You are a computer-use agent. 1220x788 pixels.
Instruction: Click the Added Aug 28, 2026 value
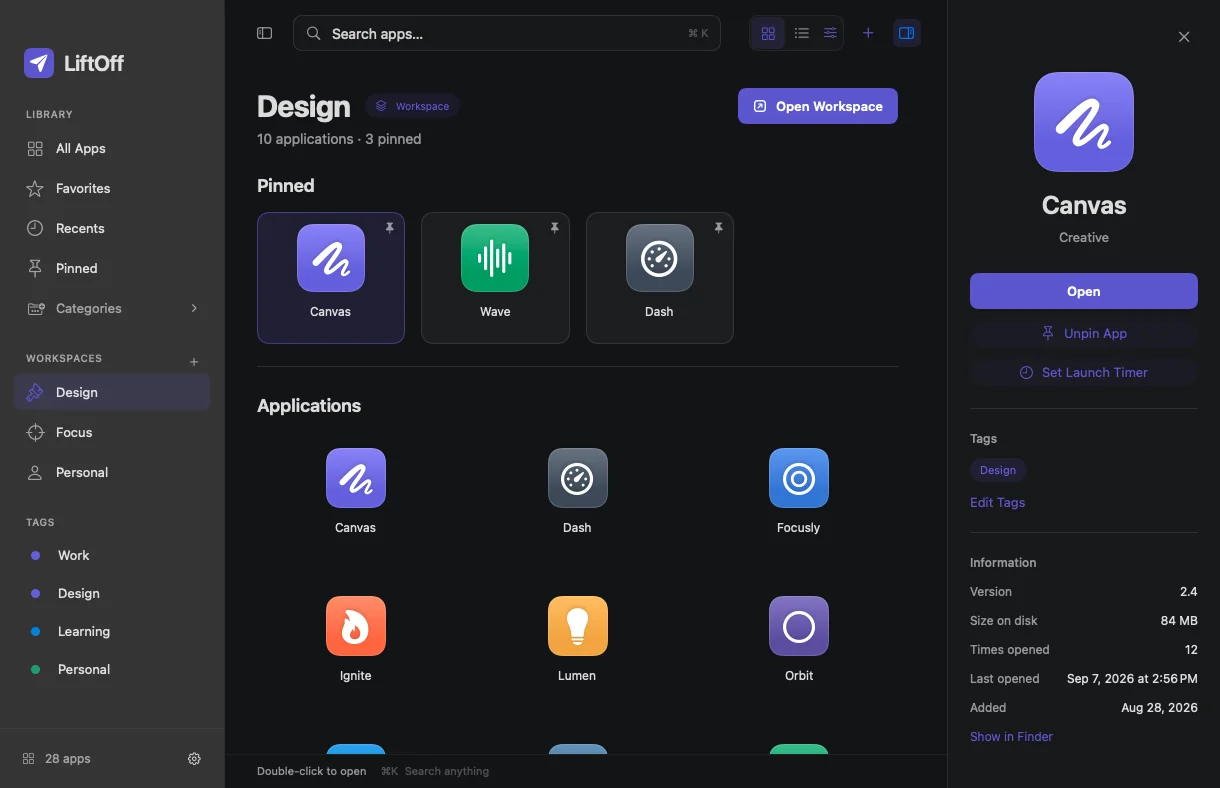click(x=1160, y=707)
